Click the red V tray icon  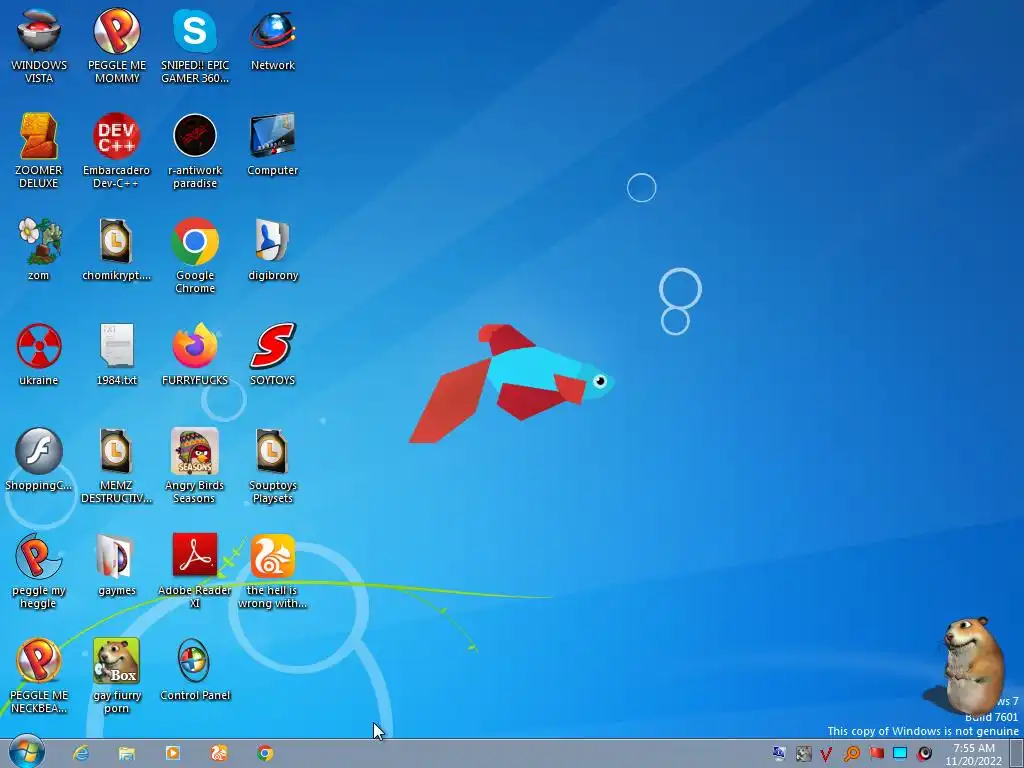826,754
